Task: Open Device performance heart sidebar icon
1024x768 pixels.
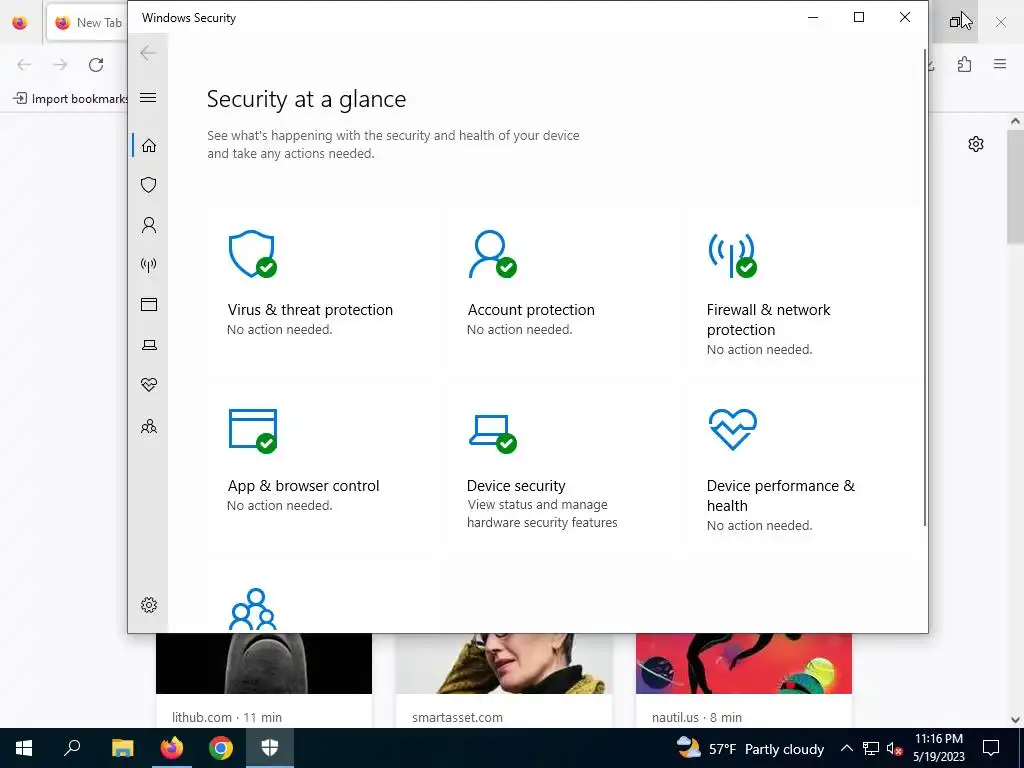Action: [149, 385]
